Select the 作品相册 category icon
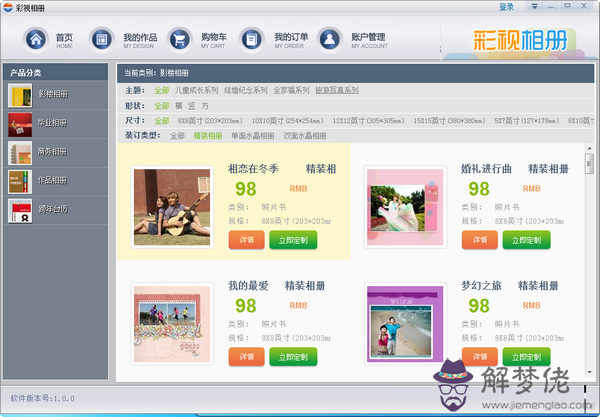The height and width of the screenshot is (417, 600). tap(20, 182)
